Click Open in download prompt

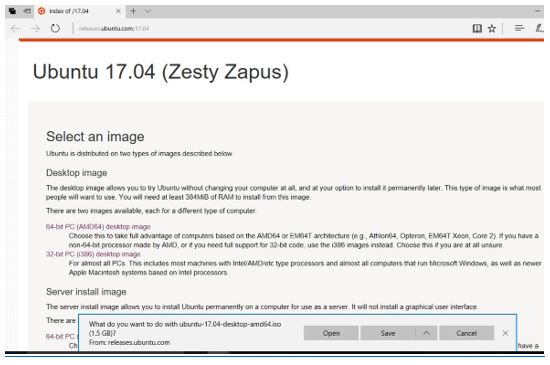[x=331, y=333]
